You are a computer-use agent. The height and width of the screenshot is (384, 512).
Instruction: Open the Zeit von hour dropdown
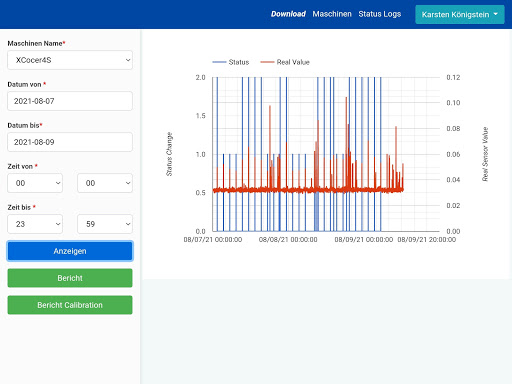[35, 183]
